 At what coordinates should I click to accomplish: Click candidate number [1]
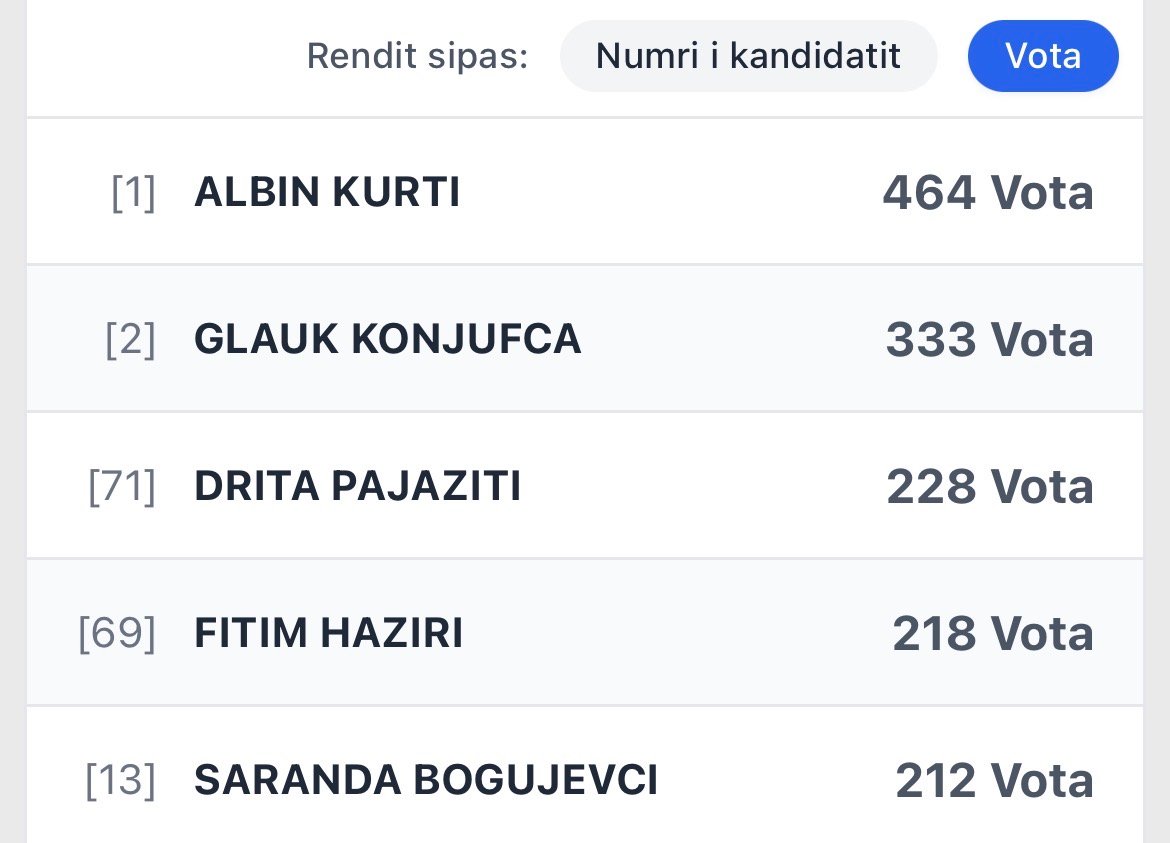(x=133, y=193)
